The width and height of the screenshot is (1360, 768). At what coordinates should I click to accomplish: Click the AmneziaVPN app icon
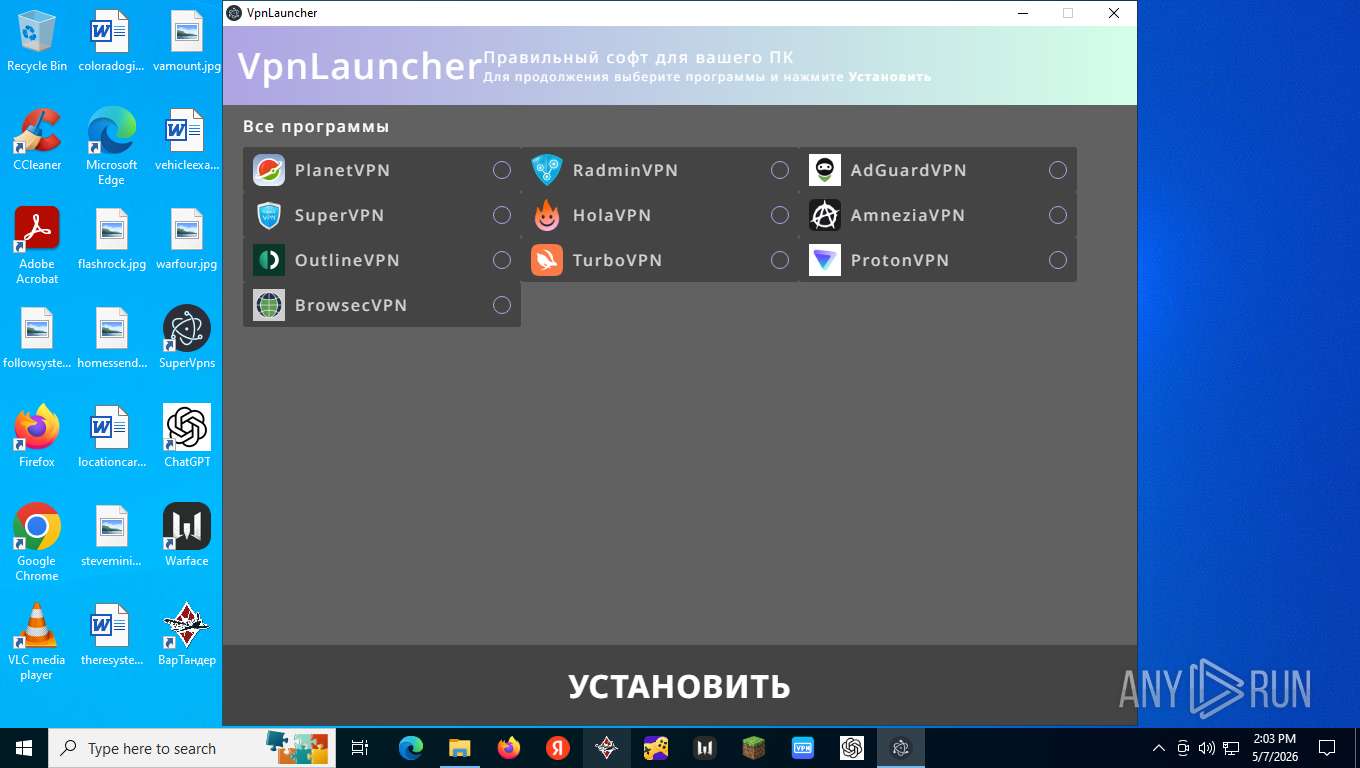[x=825, y=215]
